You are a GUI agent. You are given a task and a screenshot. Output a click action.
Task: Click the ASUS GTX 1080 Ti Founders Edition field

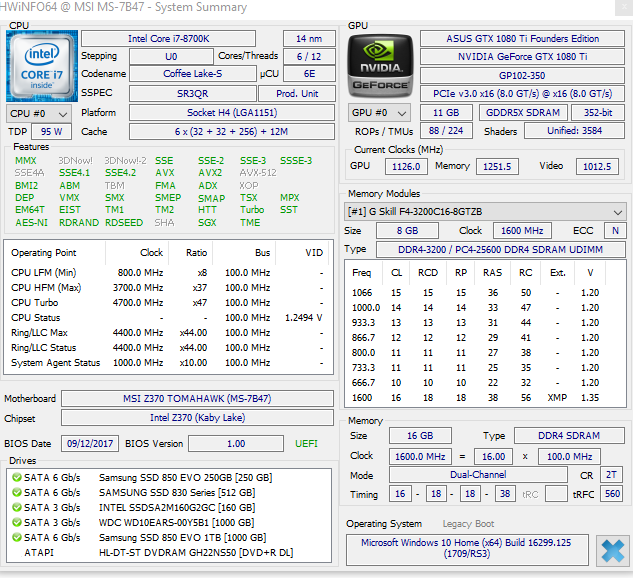click(x=522, y=39)
